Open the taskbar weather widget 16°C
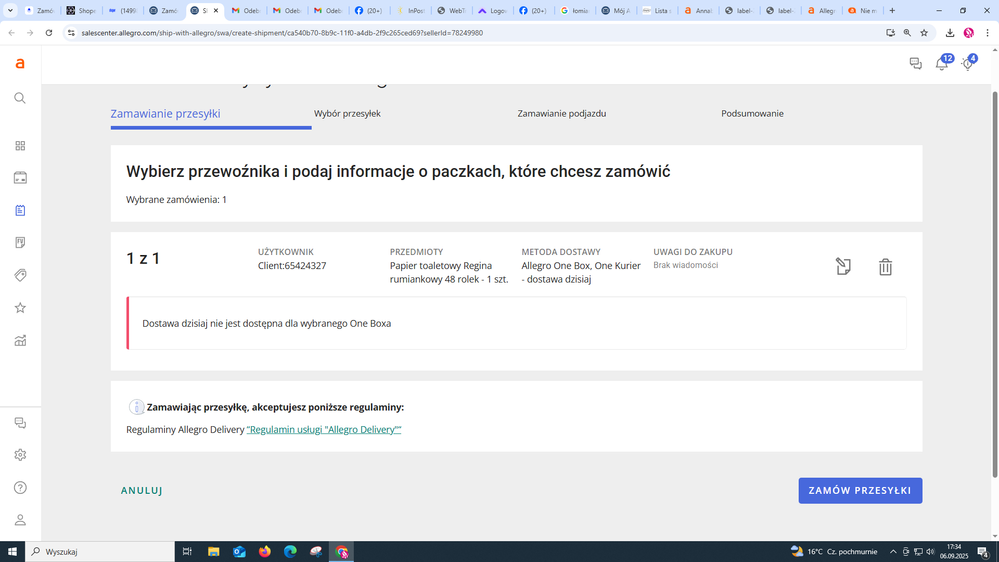Viewport: 999px width, 562px height. click(x=834, y=552)
